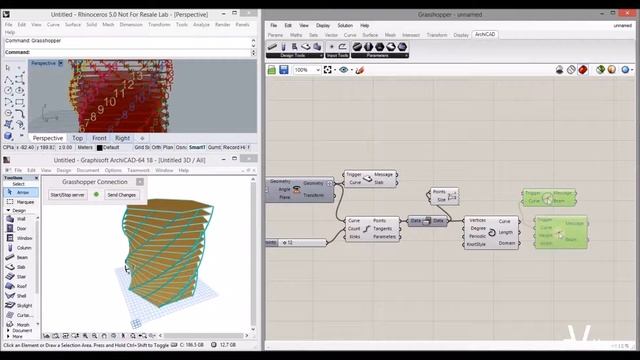This screenshot has height=360, width=640.
Task: Click Start/Stop server button
Action: click(x=67, y=195)
